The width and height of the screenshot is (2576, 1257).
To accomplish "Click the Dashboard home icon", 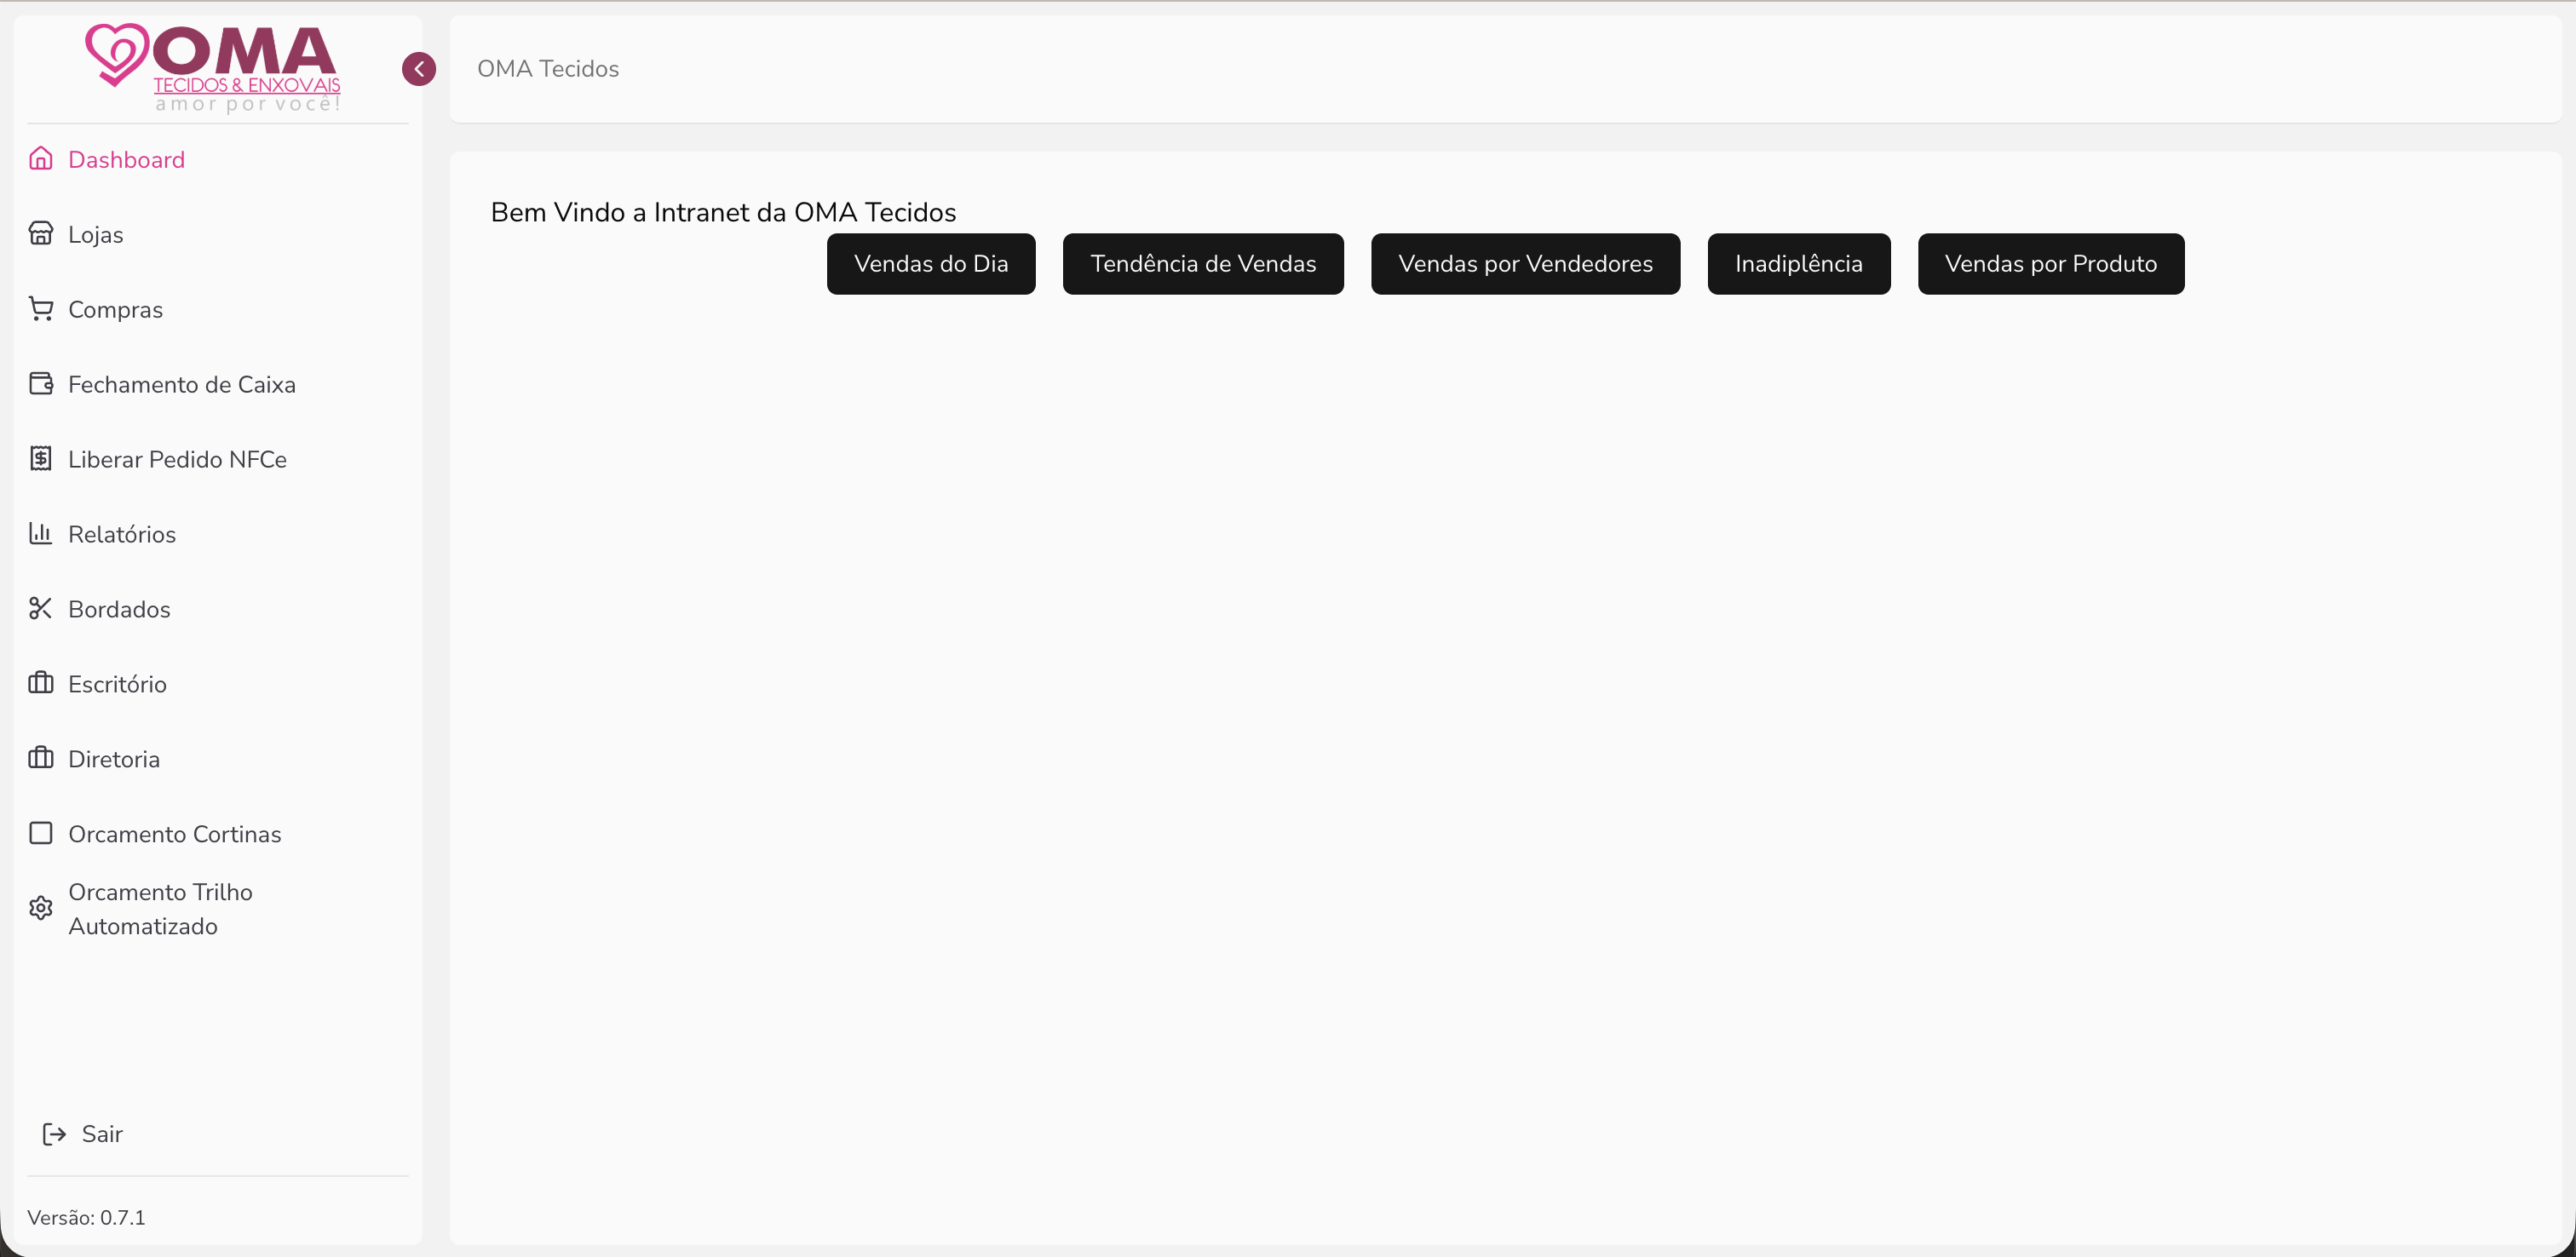I will point(41,159).
